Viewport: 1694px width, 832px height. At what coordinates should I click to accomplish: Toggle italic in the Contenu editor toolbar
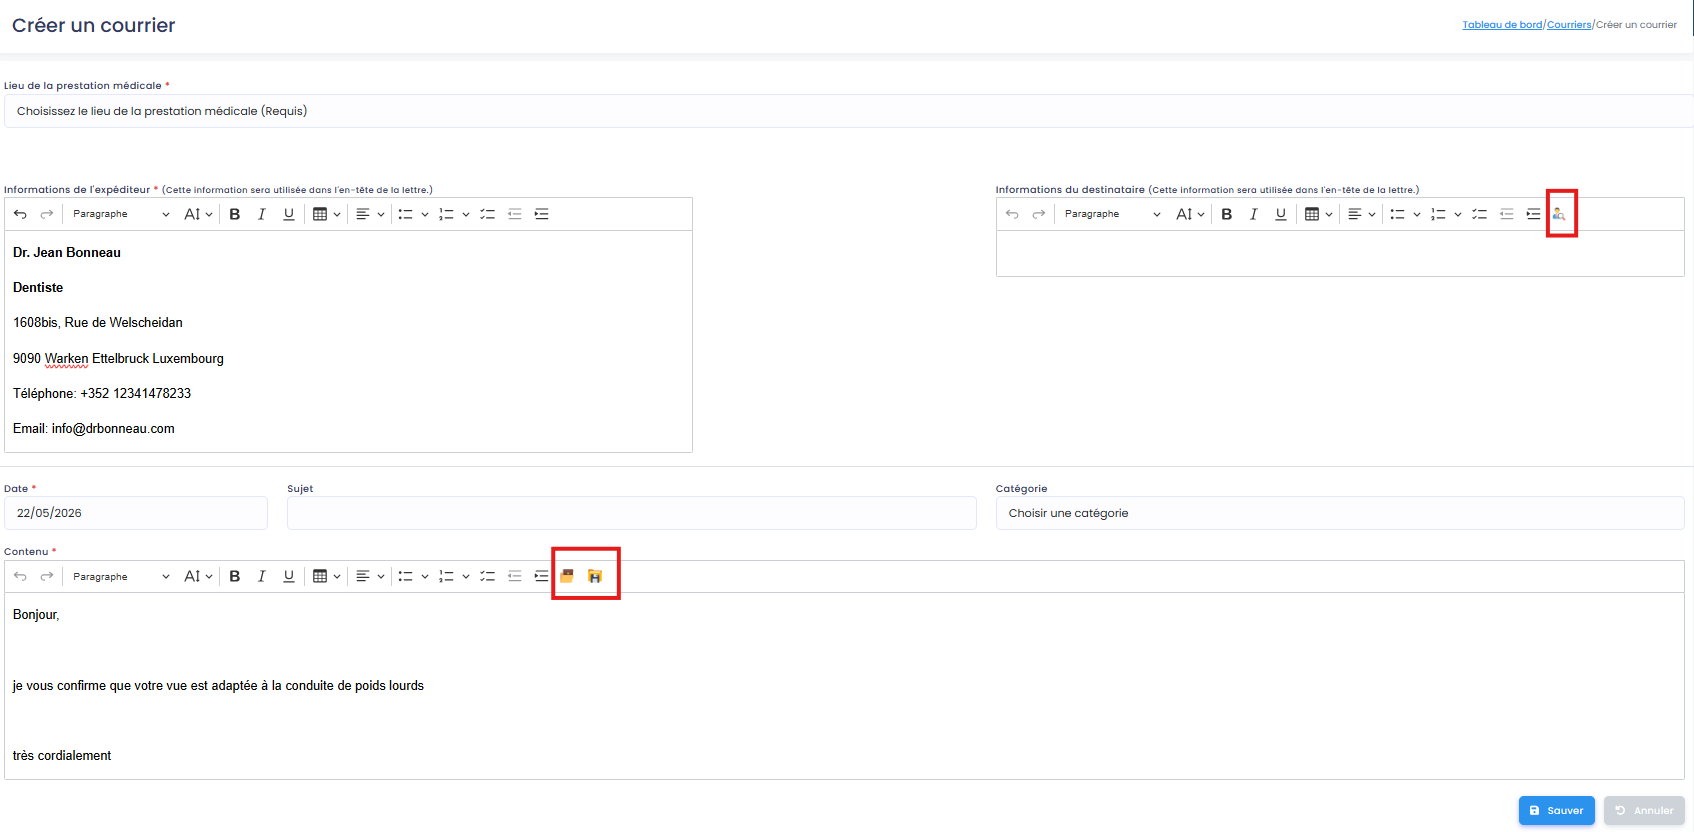click(262, 576)
